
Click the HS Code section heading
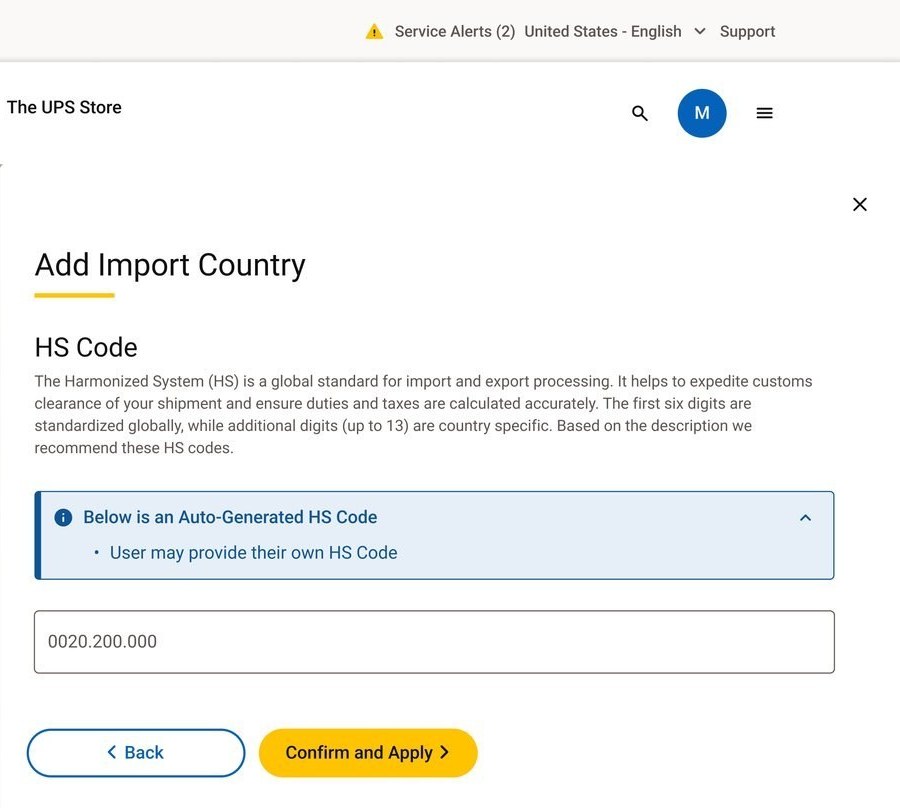coord(86,348)
